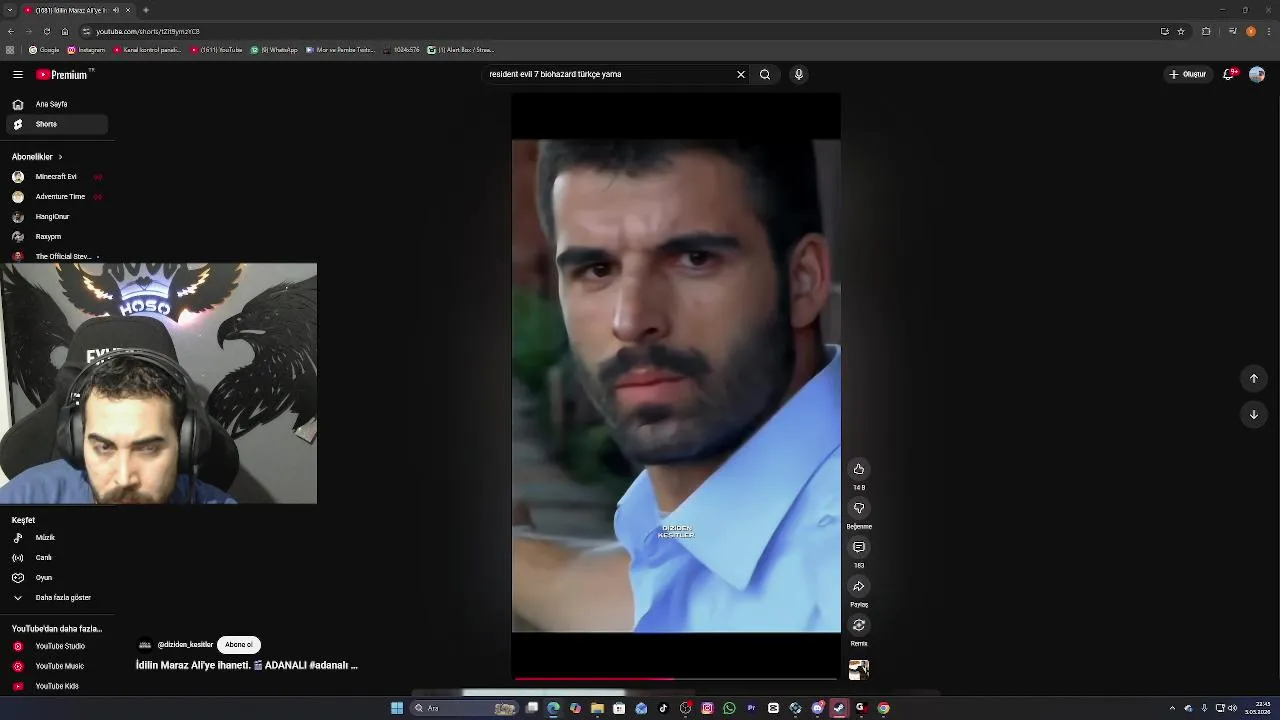Open the Short's comments
Screen dimensions: 1280x720
[859, 547]
